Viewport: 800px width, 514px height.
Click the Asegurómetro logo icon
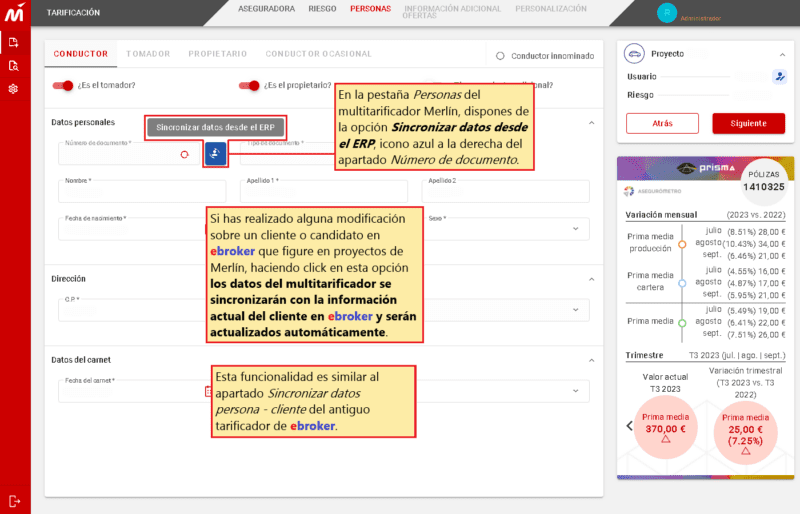pos(629,191)
